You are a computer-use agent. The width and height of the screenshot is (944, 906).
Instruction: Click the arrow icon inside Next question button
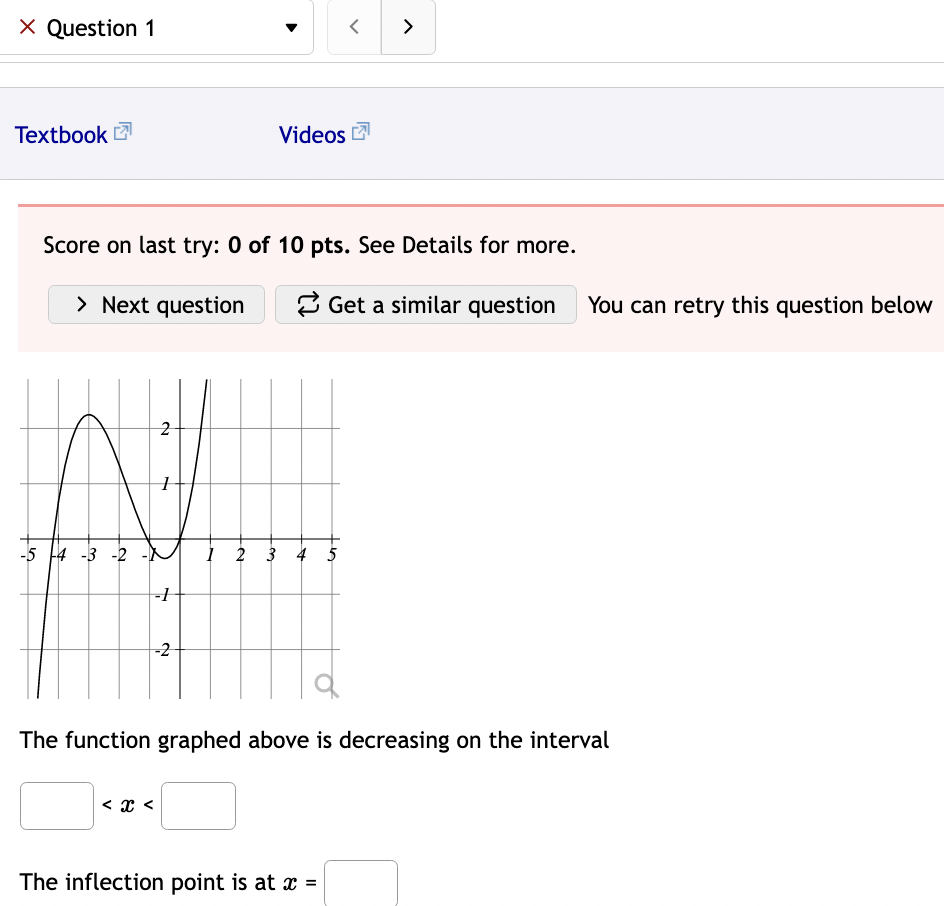coord(81,305)
